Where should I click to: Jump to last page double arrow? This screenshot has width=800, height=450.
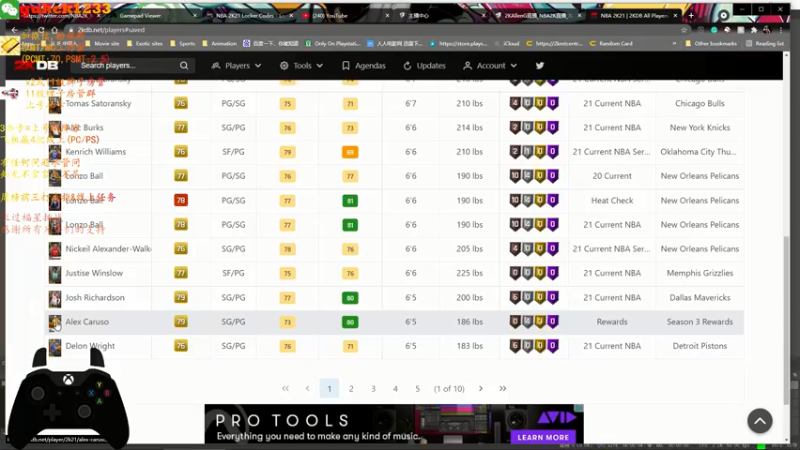pyautogui.click(x=503, y=388)
